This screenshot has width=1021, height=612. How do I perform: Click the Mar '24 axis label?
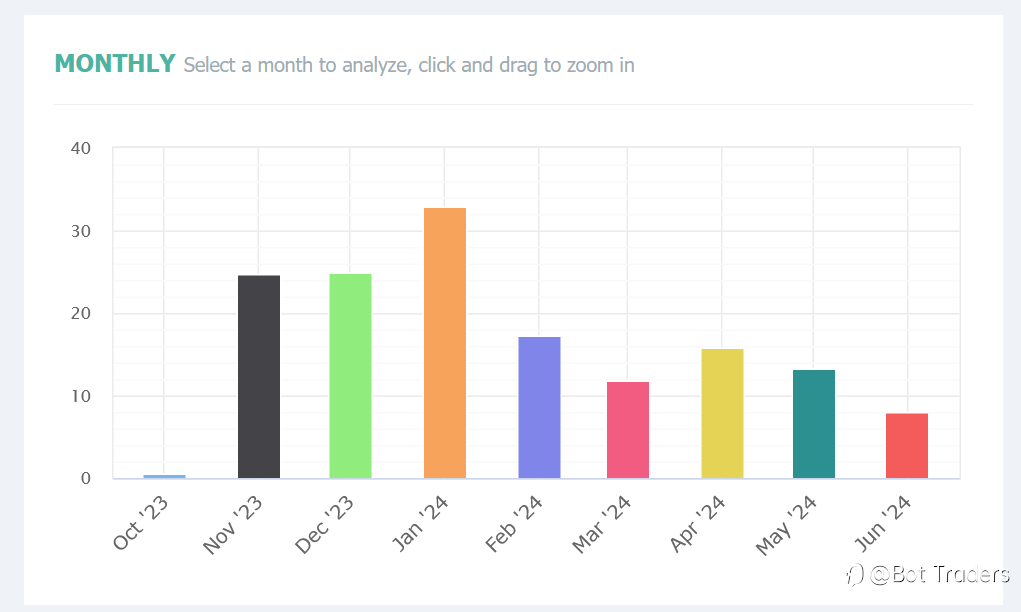pos(601,525)
